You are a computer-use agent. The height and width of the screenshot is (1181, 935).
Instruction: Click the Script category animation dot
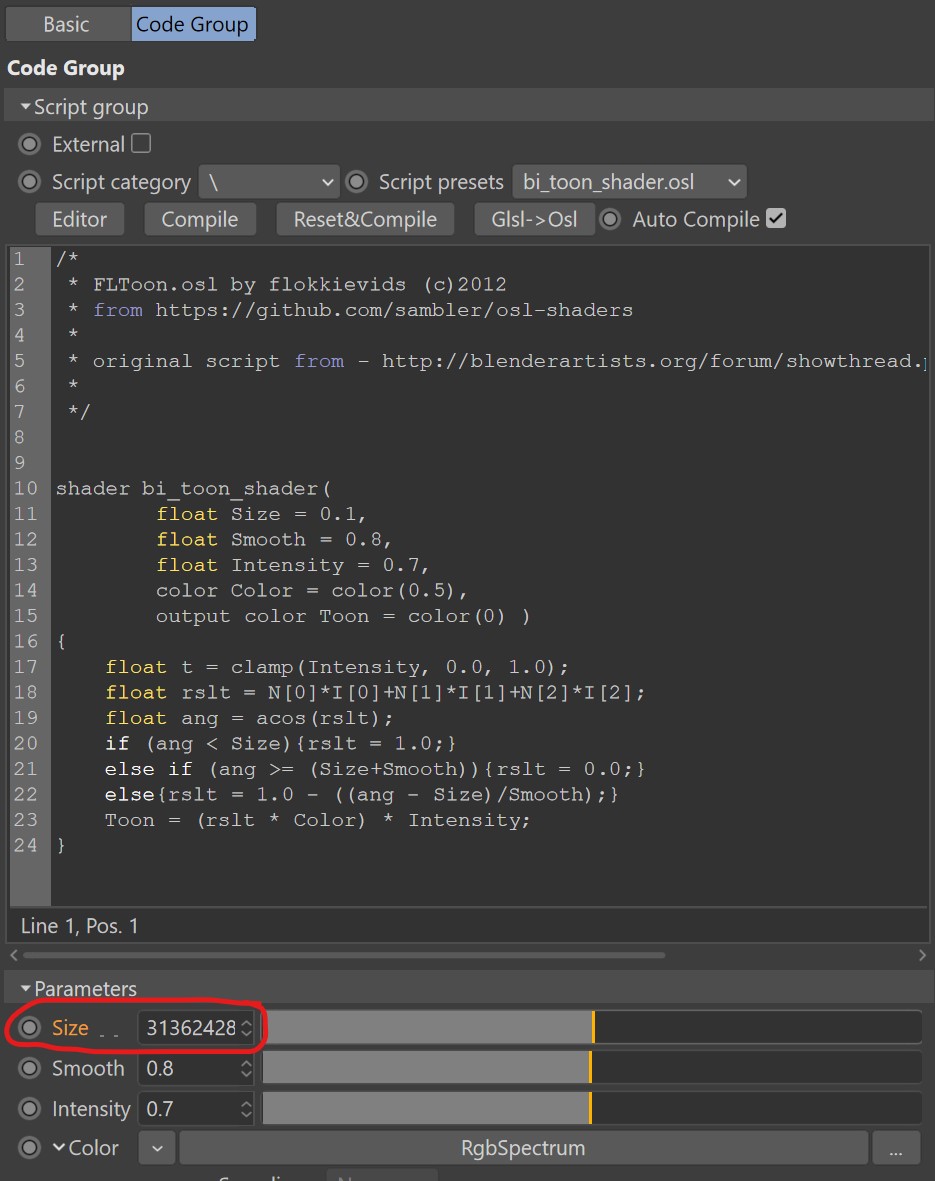29,182
